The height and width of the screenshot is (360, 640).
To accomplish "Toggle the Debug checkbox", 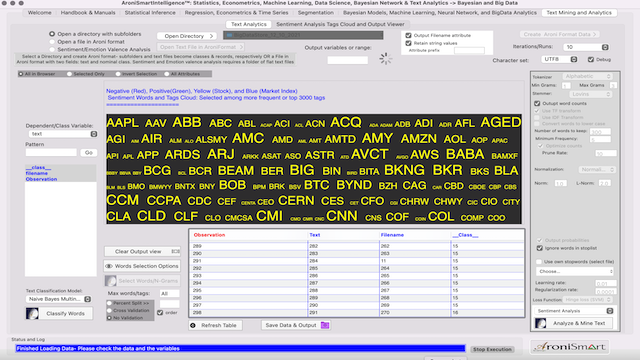I will coord(591,60).
